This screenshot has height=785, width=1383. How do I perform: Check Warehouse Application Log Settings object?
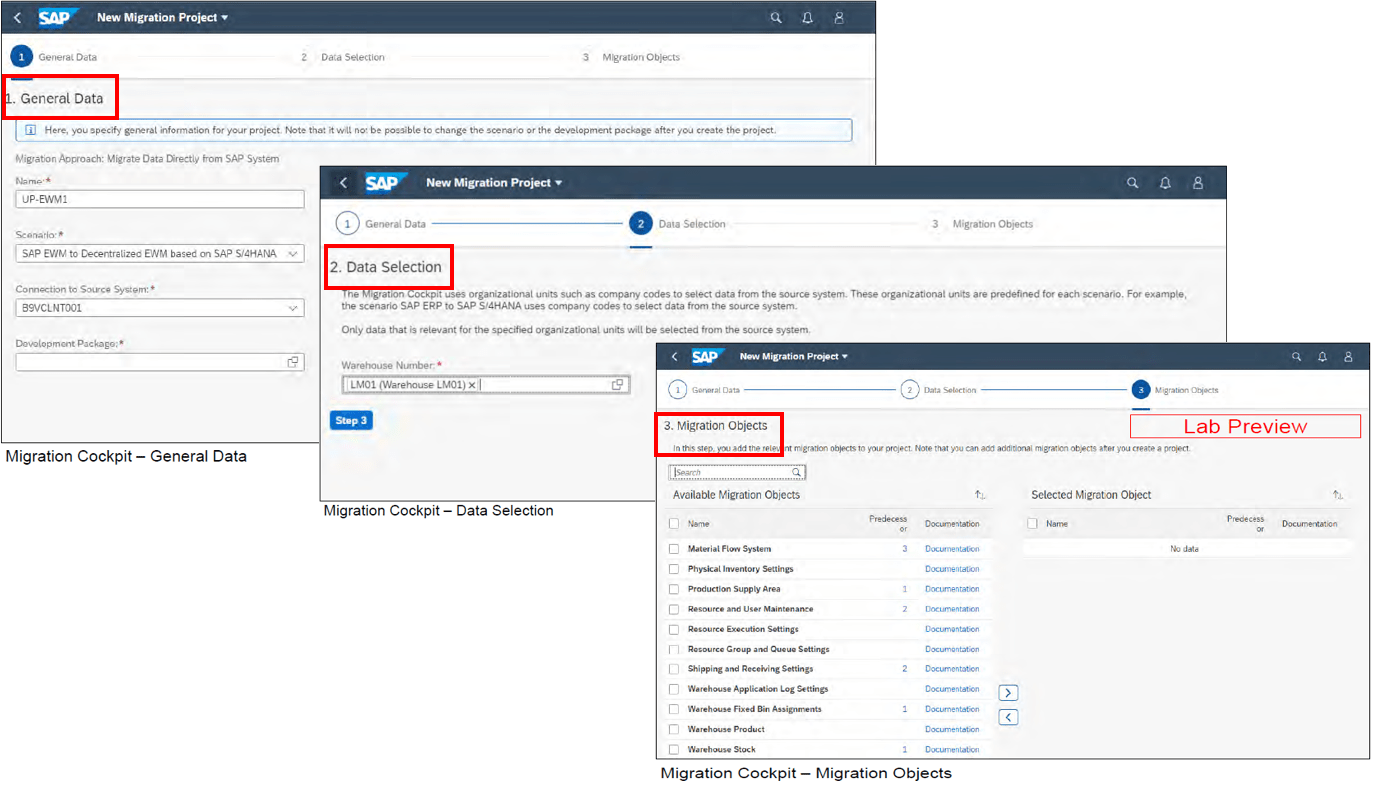(x=674, y=689)
